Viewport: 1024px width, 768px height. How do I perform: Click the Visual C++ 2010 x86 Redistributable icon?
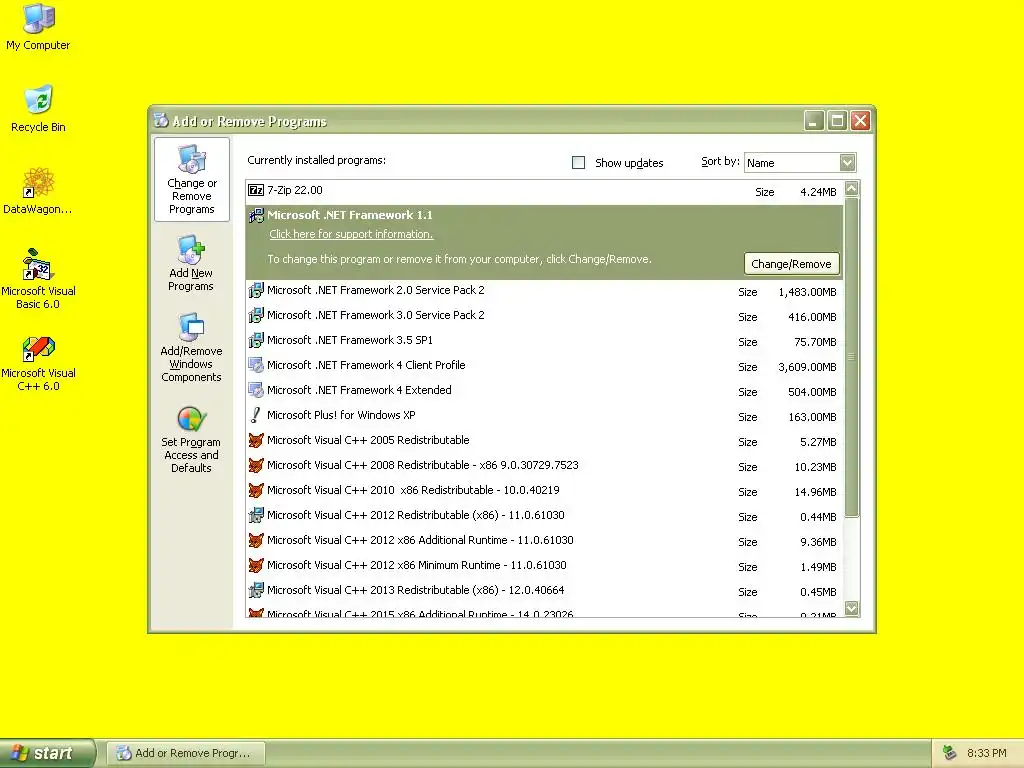[x=256, y=490]
